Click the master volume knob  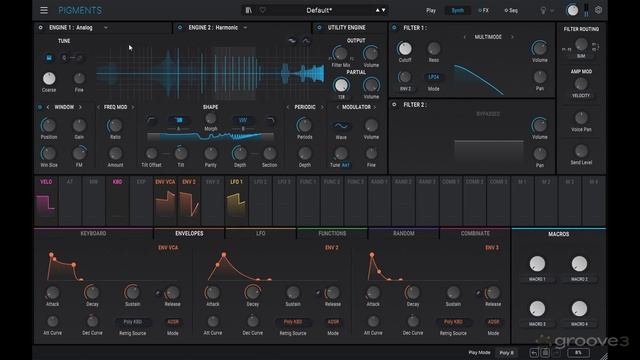tap(573, 11)
